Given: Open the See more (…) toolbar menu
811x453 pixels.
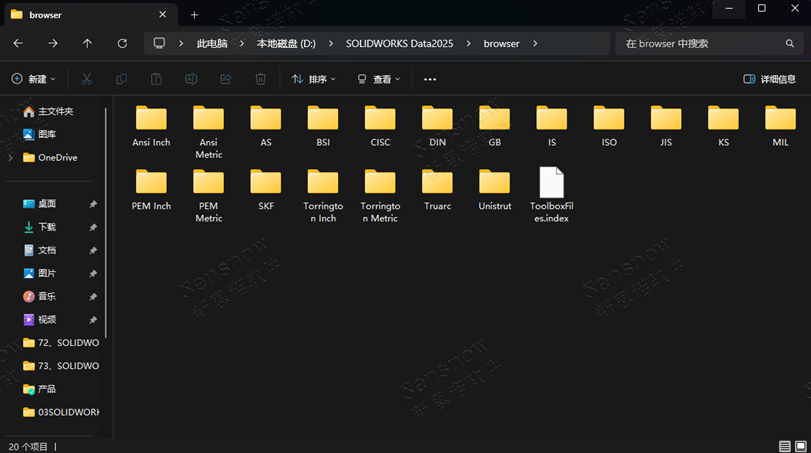Looking at the screenshot, I should (430, 79).
